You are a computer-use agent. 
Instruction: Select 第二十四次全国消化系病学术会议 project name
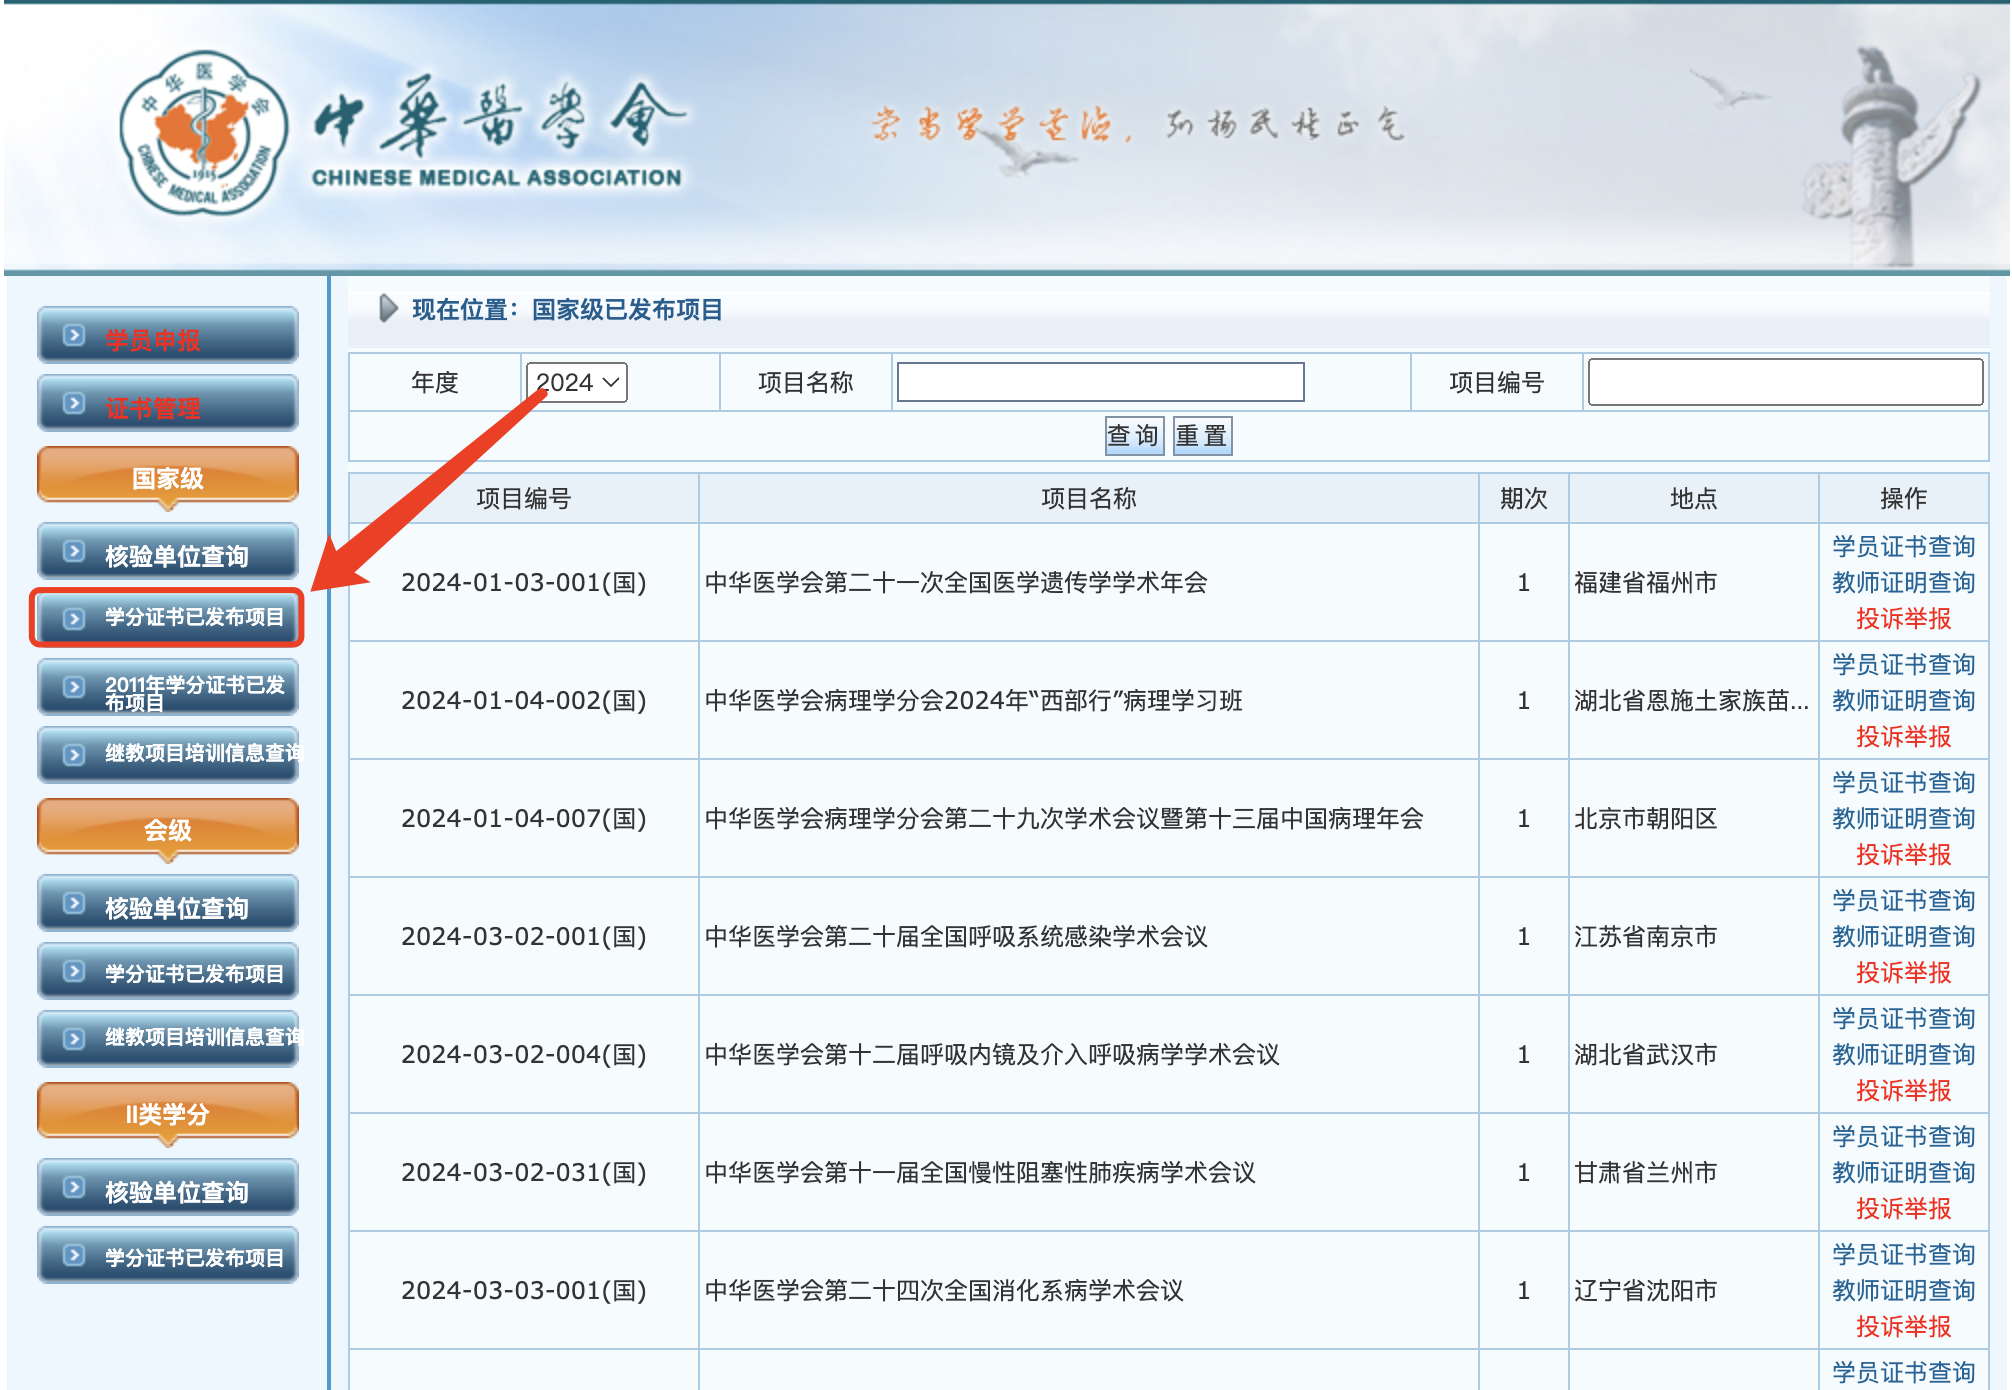click(944, 1291)
